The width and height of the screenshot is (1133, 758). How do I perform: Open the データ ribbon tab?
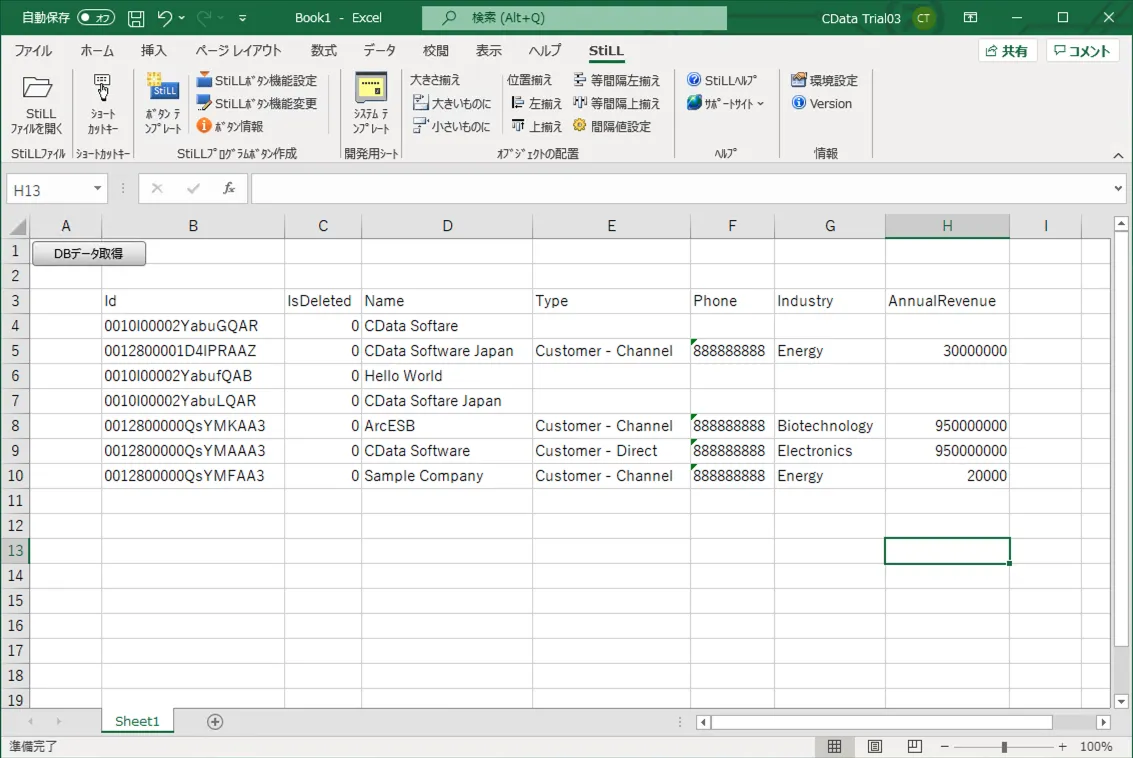pos(379,50)
